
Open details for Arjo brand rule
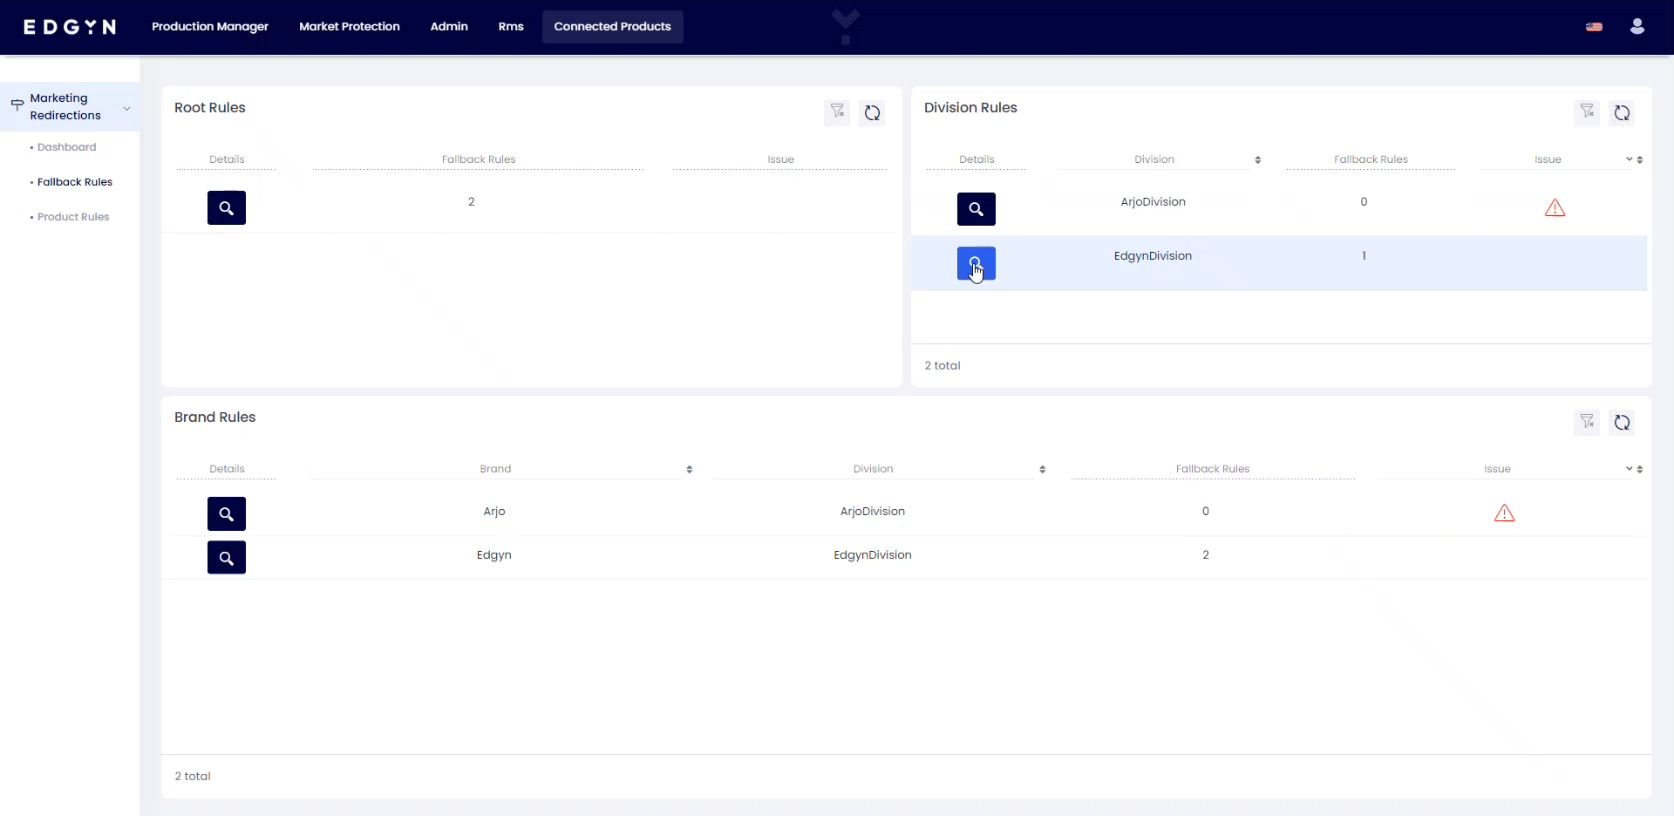(x=226, y=514)
